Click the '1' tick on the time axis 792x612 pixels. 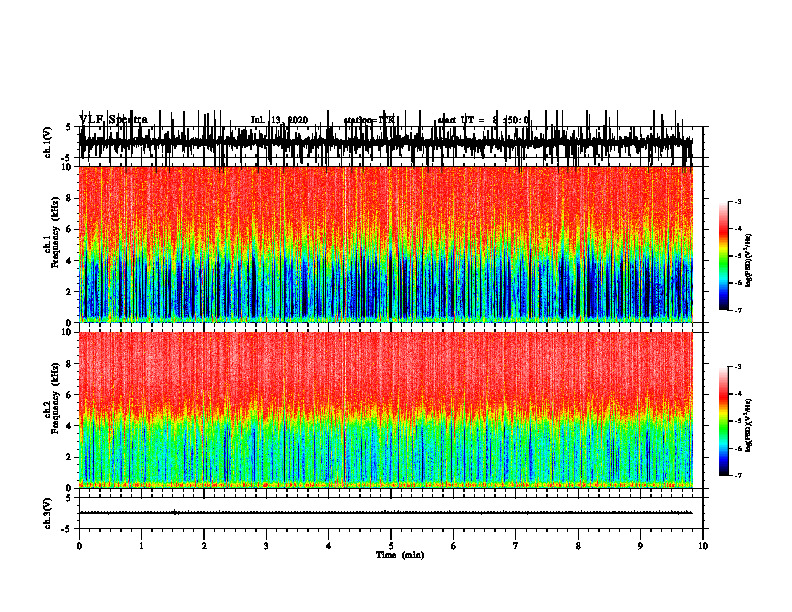coord(141,546)
